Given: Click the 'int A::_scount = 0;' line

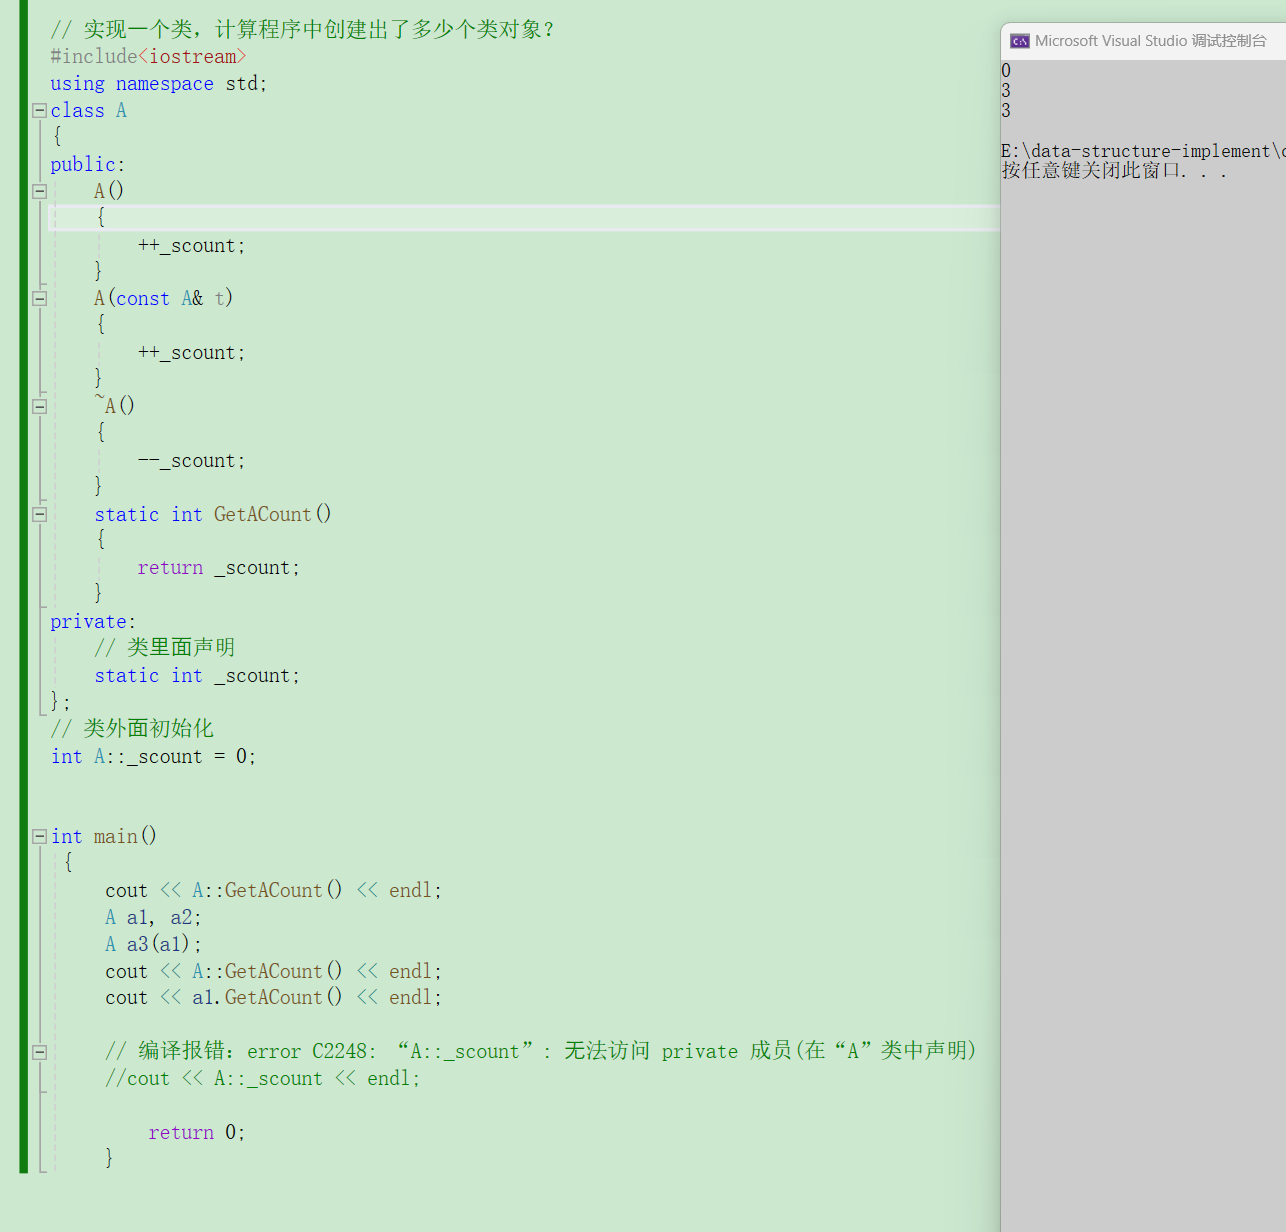Looking at the screenshot, I should pos(153,757).
